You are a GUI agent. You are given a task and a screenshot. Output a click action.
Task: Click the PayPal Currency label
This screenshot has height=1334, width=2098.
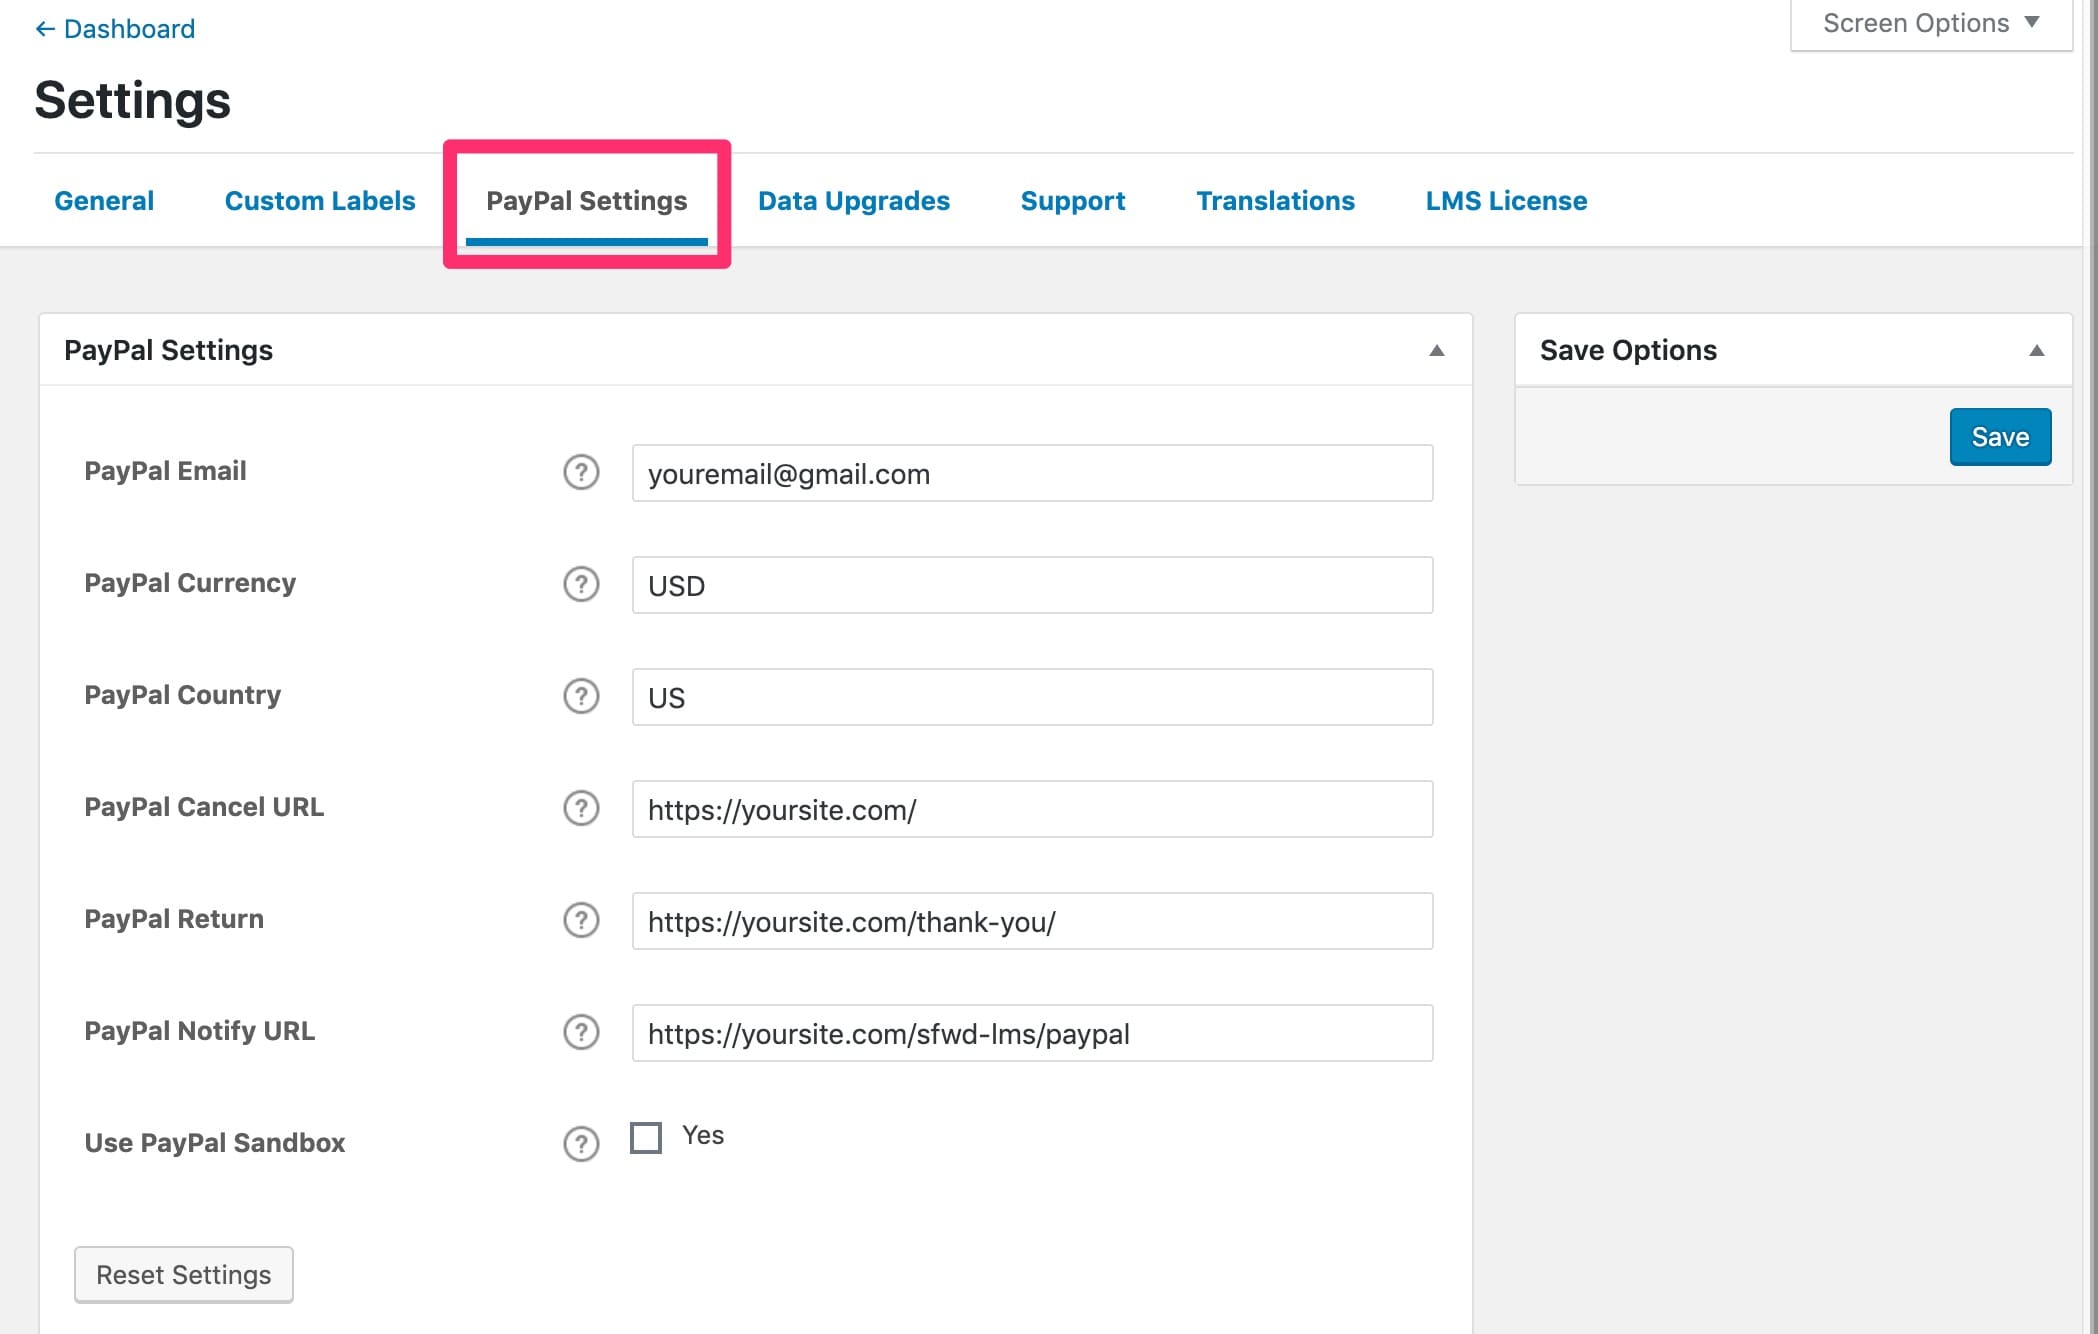[x=190, y=583]
